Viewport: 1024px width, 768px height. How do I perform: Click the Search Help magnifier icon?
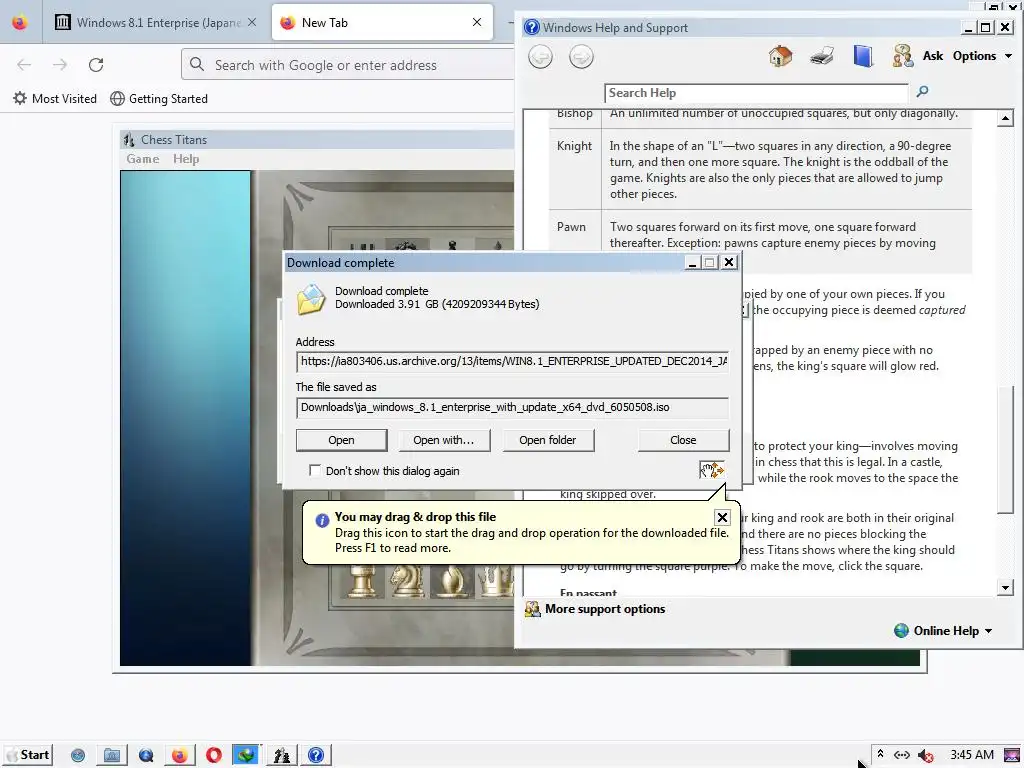922,92
